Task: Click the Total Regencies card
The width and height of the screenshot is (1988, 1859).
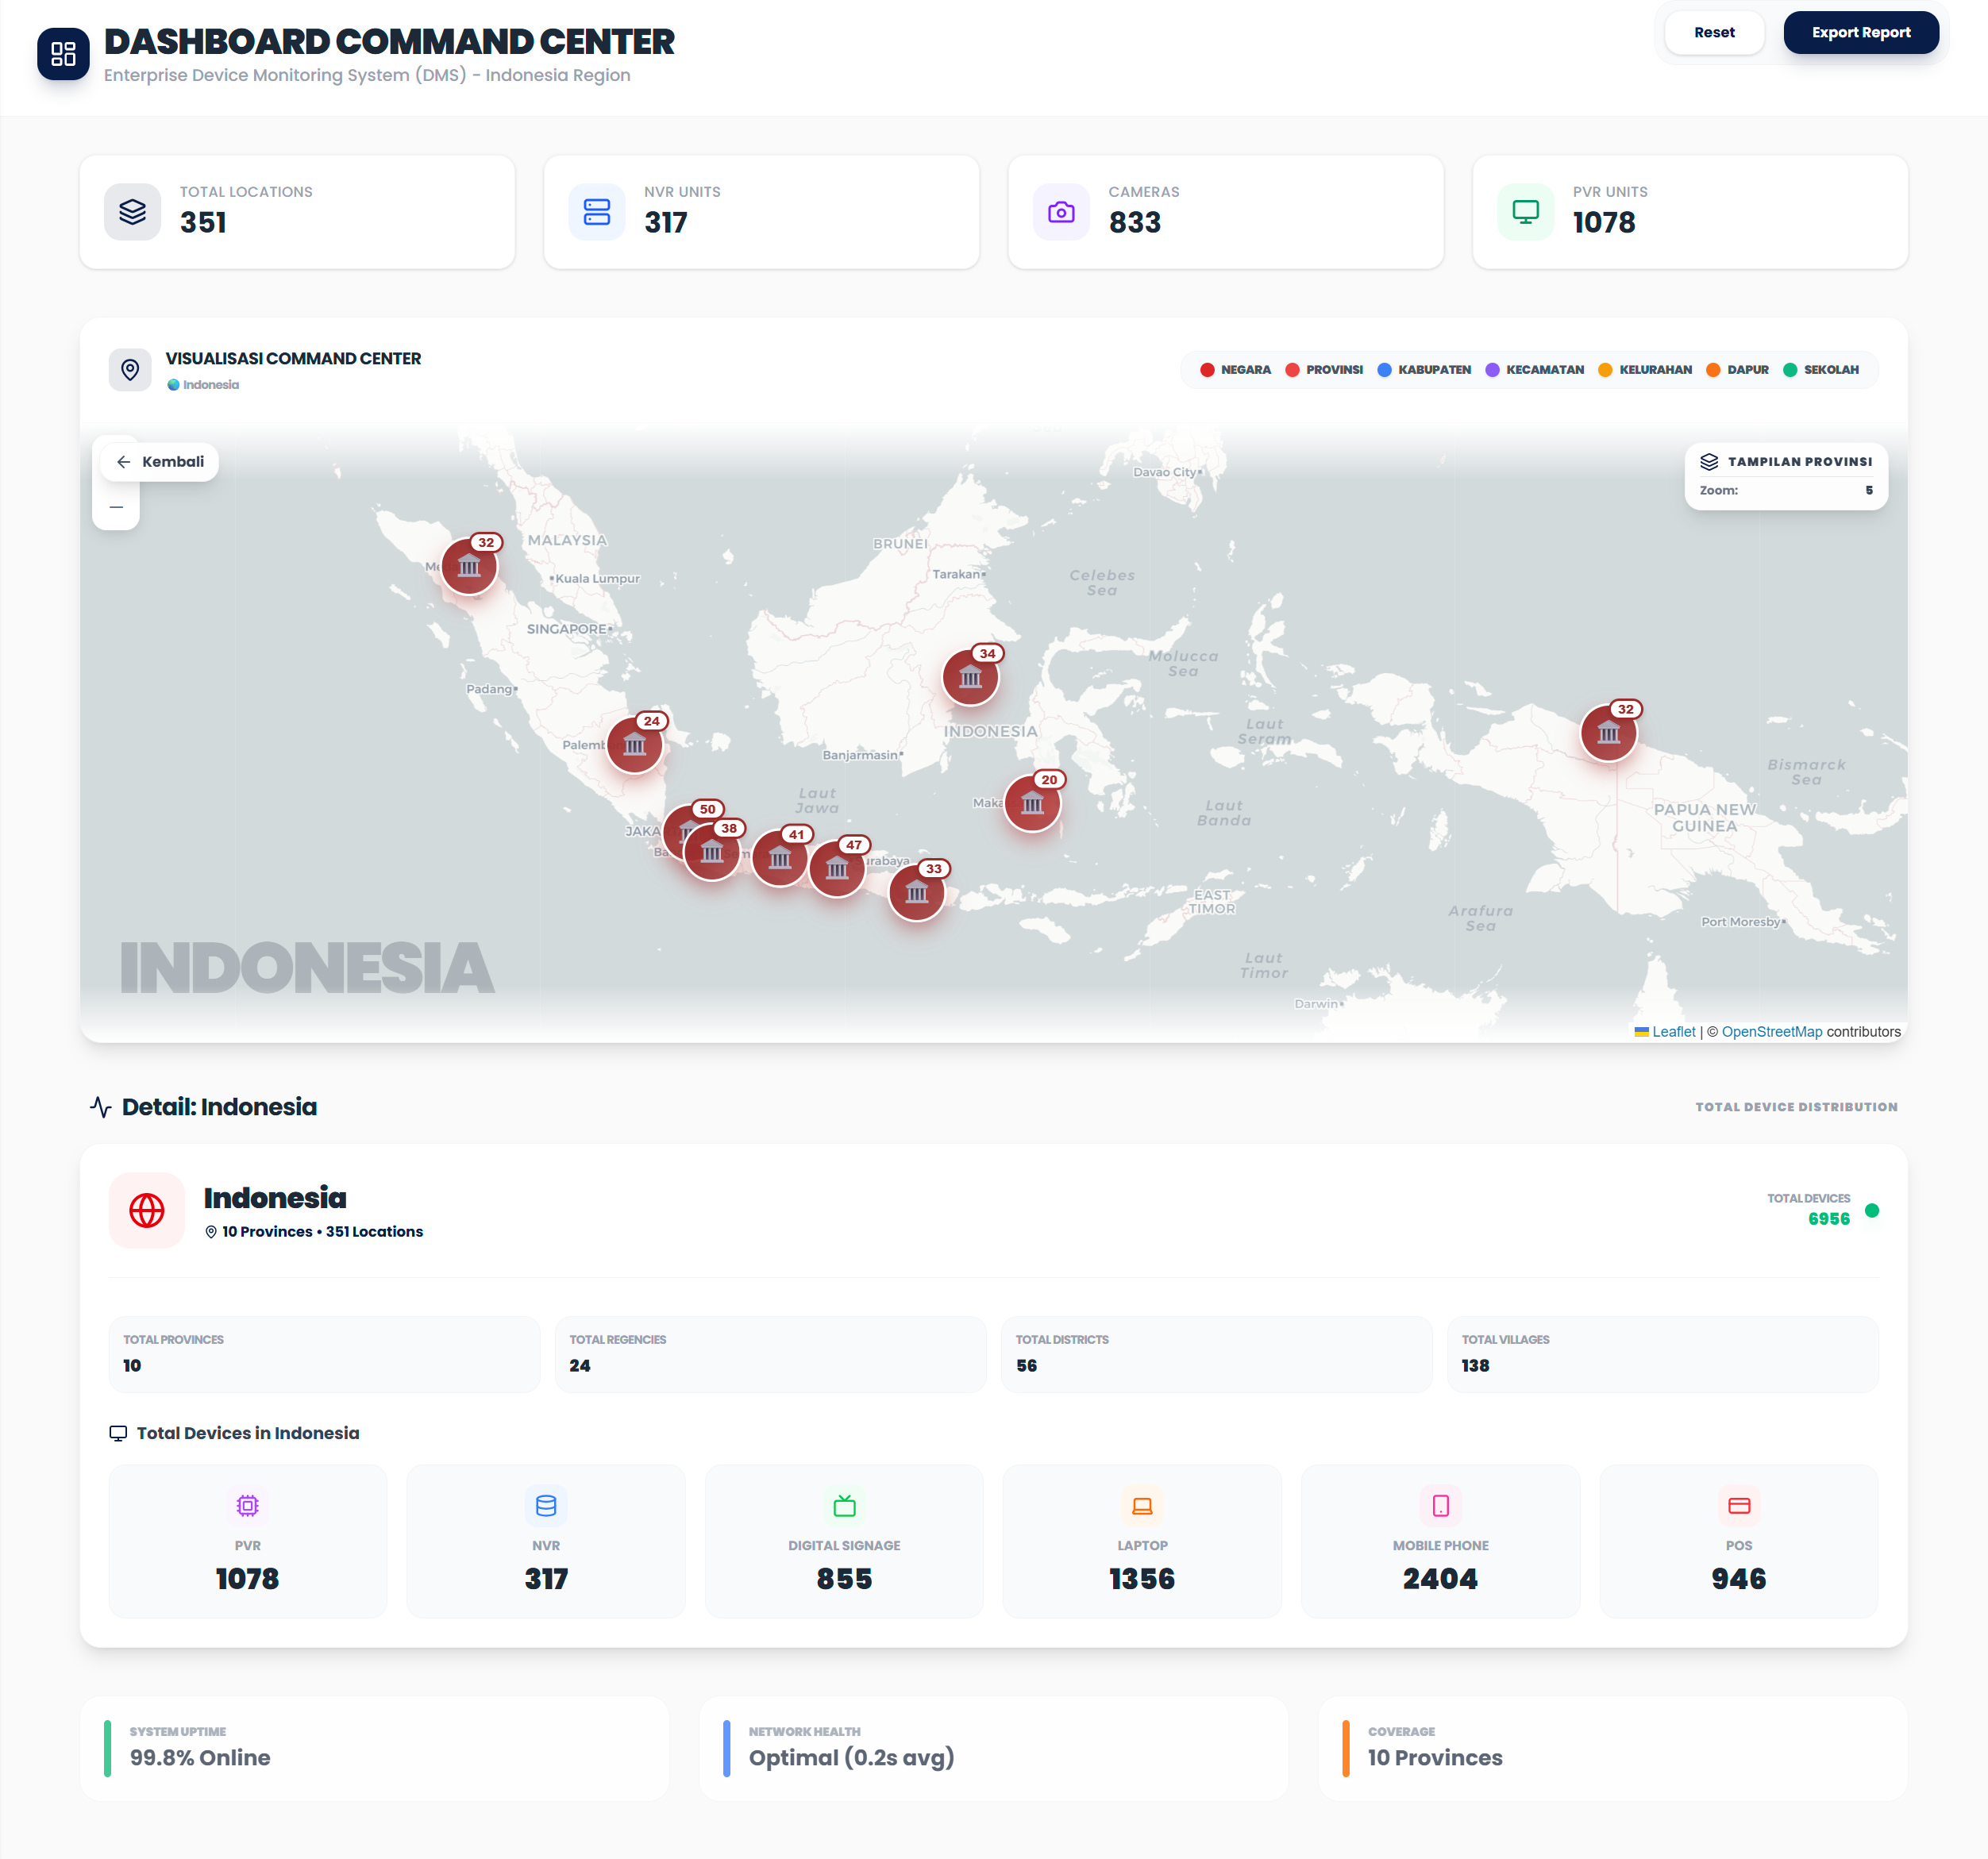Action: click(x=770, y=1354)
